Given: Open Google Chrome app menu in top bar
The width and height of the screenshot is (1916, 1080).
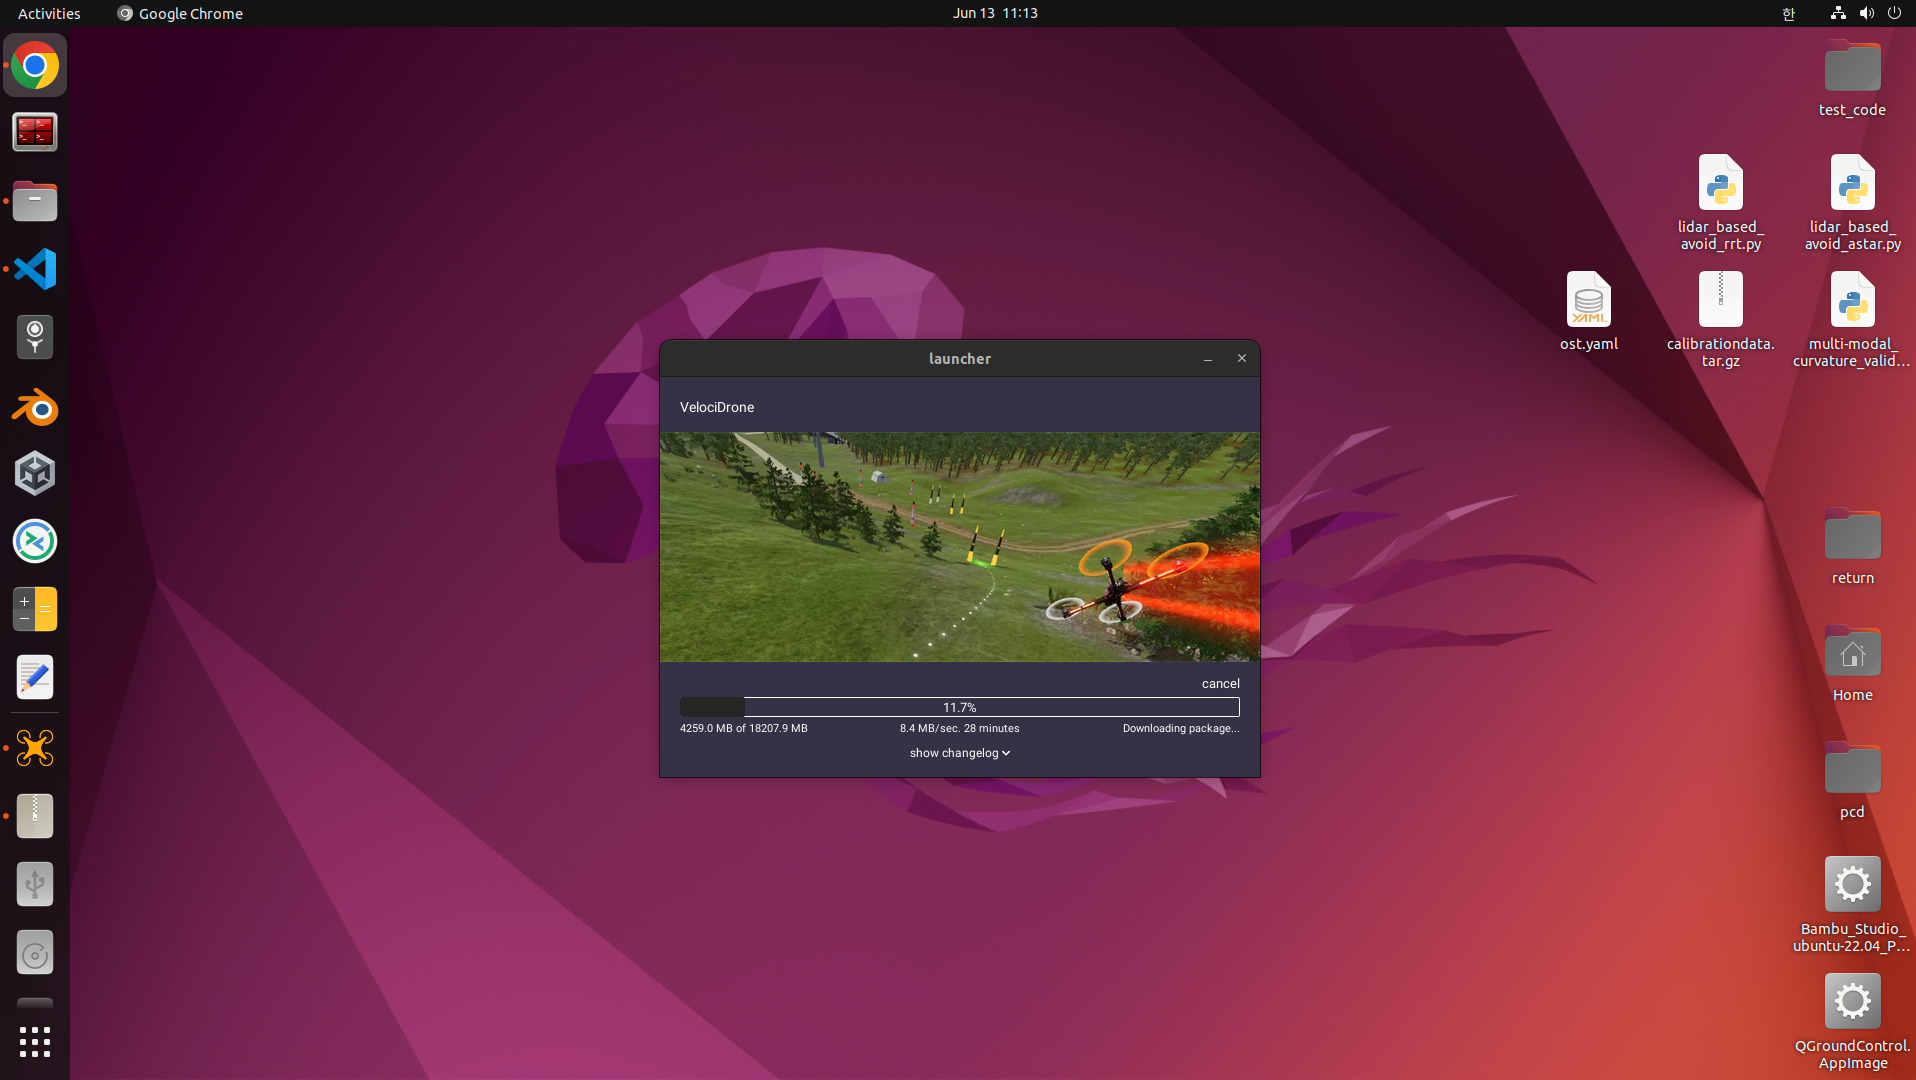Looking at the screenshot, I should [180, 13].
